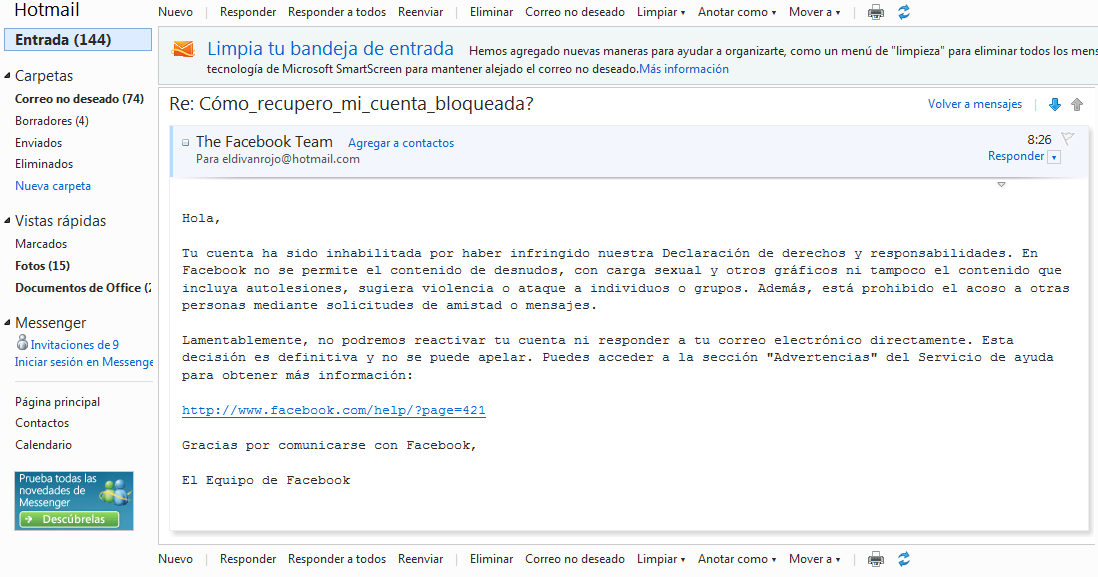Mark as Correo no deseado in top toolbar

point(575,12)
